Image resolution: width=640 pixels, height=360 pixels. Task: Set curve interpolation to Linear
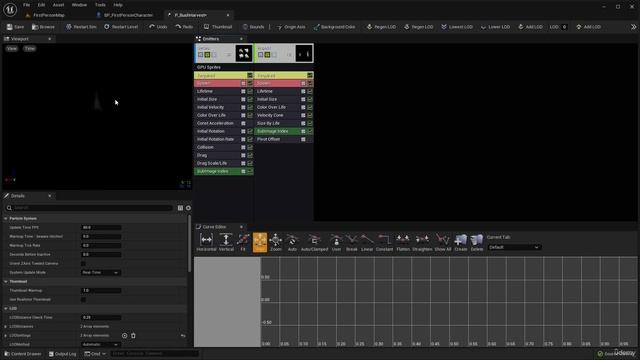[x=367, y=242]
